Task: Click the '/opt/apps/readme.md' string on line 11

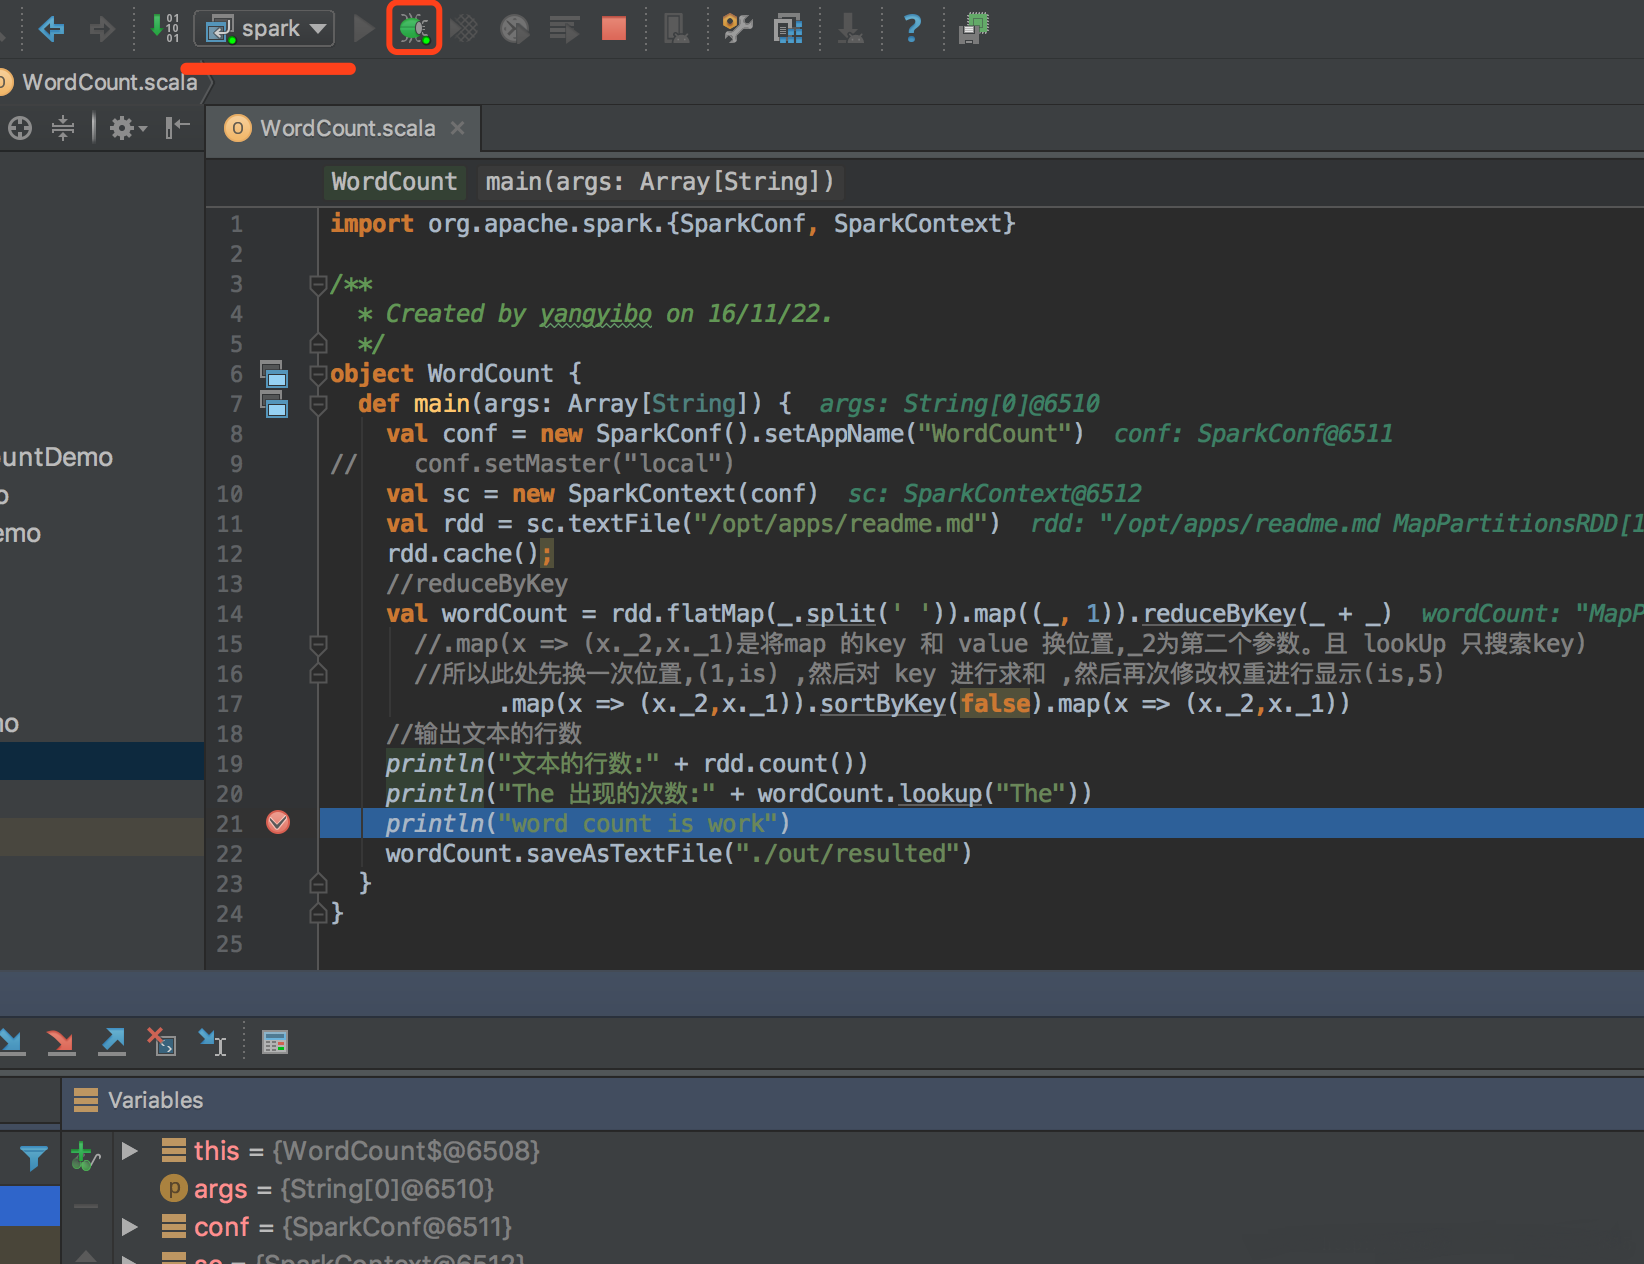Action: click(x=840, y=523)
